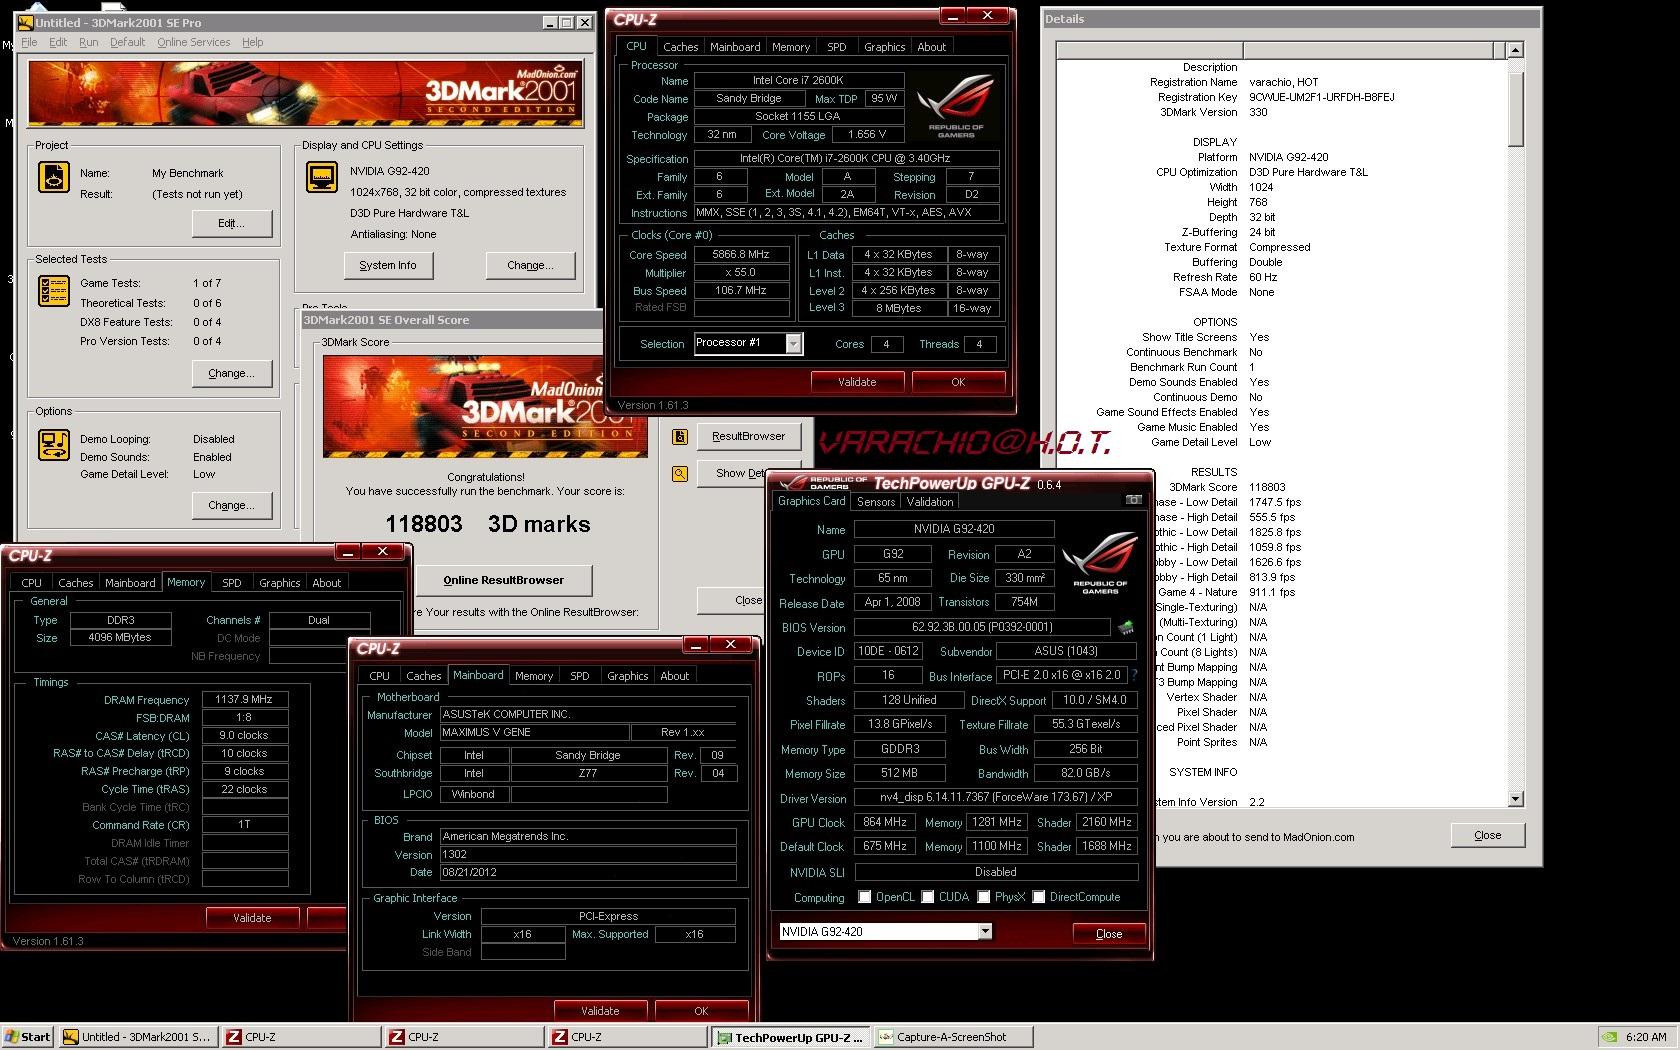Click Validate in CPU-Z Memory window

[x=252, y=917]
